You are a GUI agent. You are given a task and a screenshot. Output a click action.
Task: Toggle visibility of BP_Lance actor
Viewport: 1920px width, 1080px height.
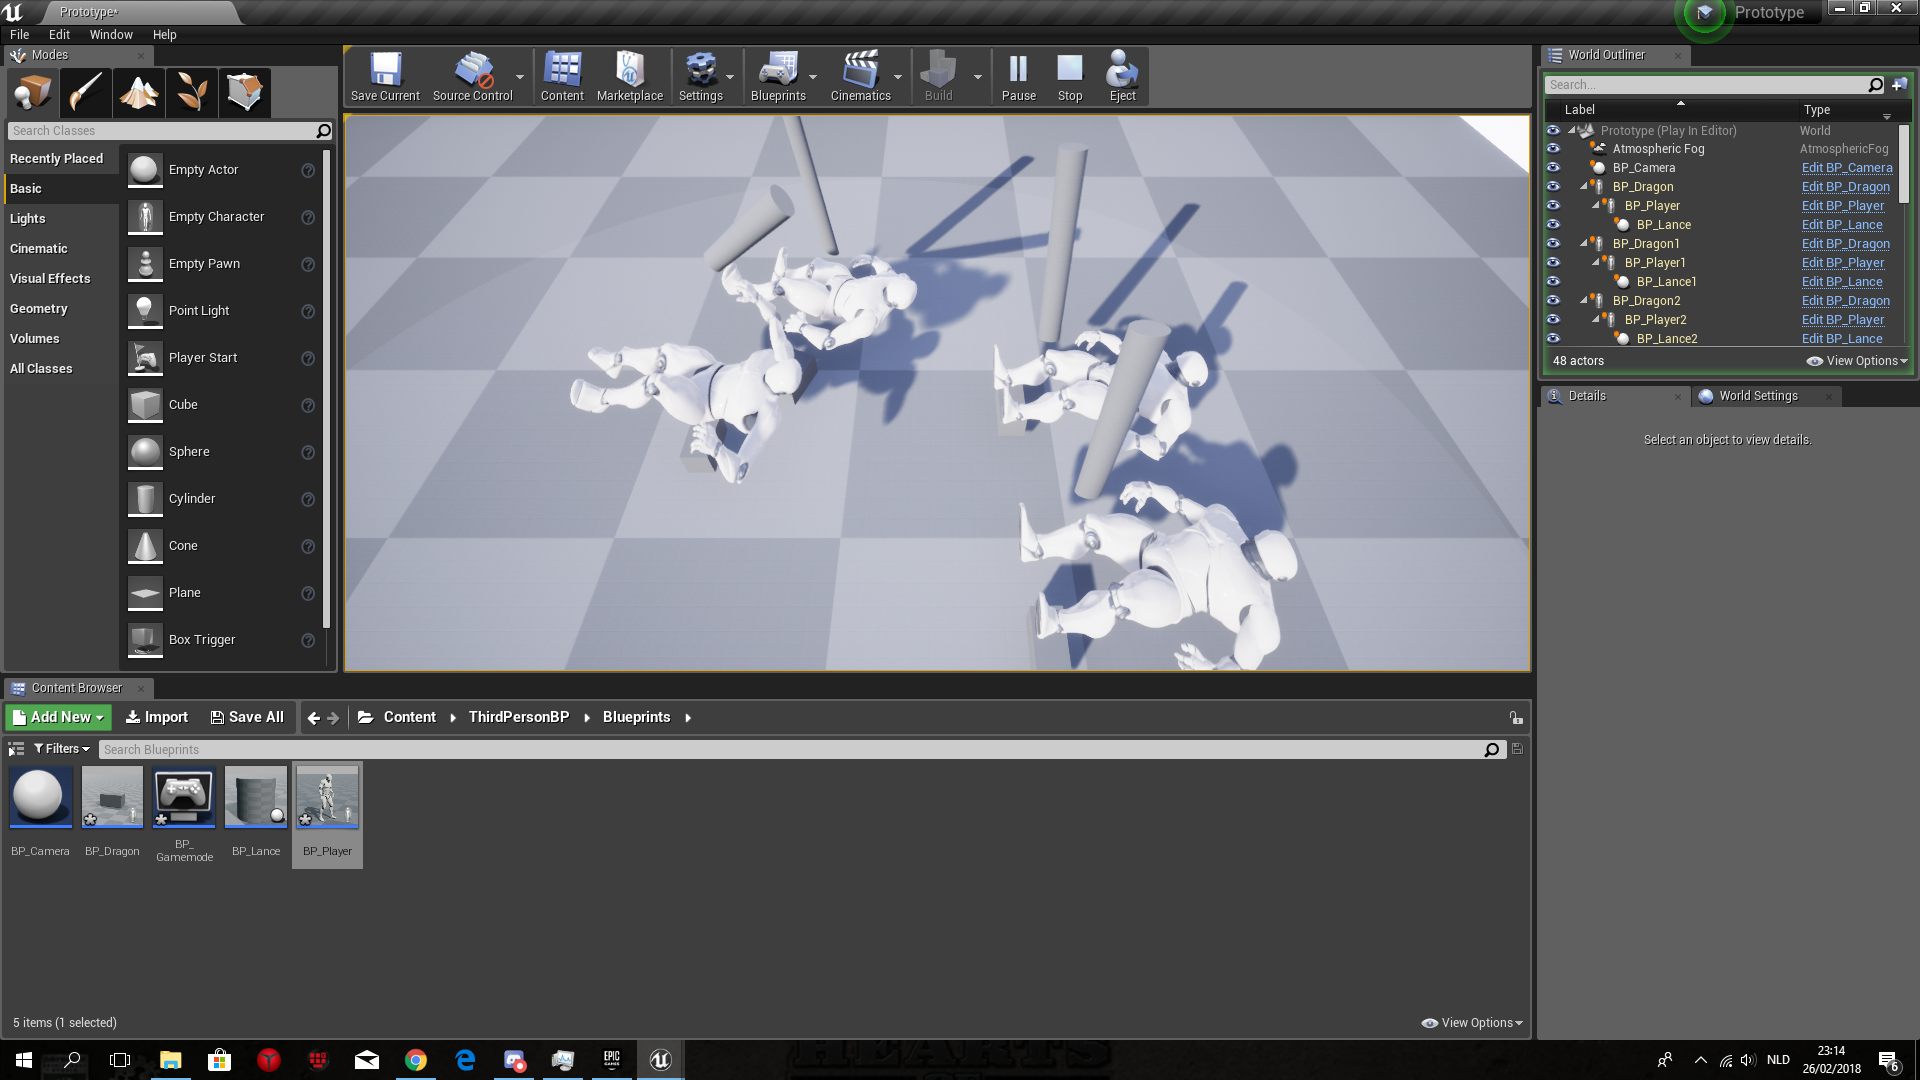pyautogui.click(x=1553, y=225)
